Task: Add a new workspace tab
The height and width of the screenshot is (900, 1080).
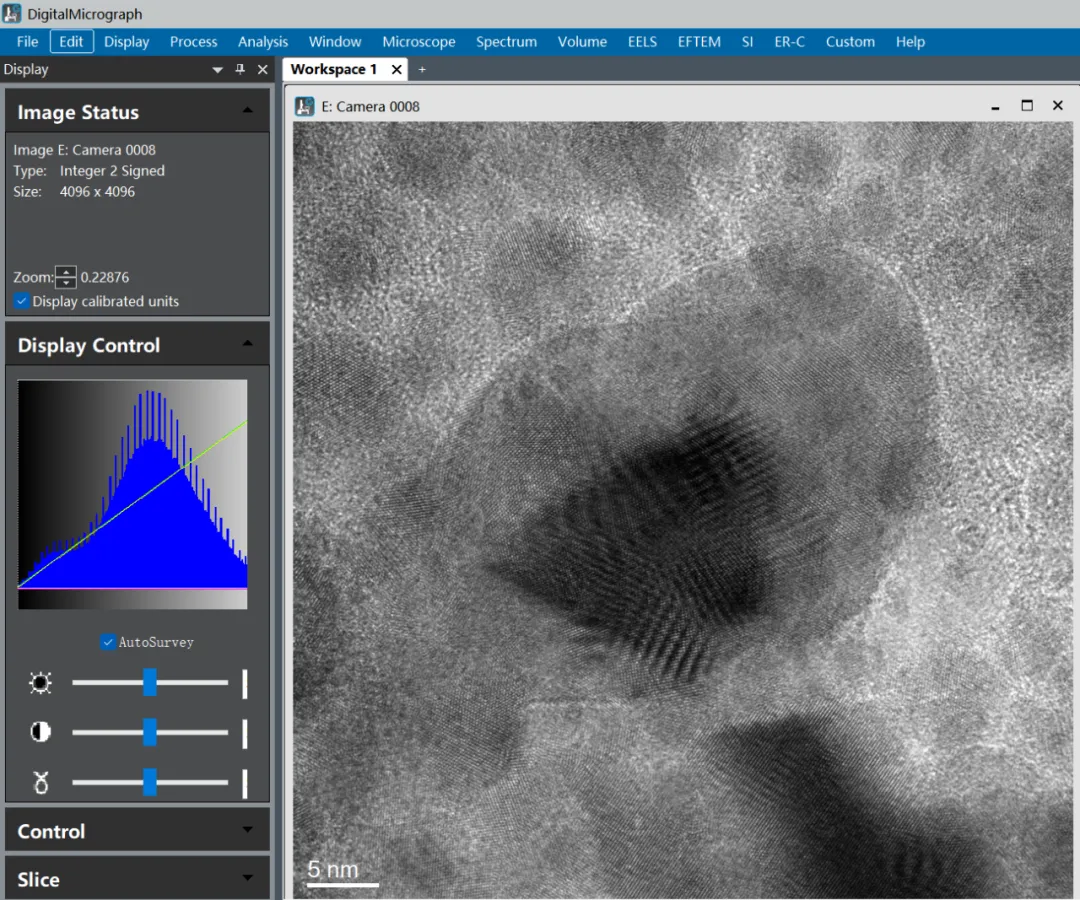Action: 422,69
